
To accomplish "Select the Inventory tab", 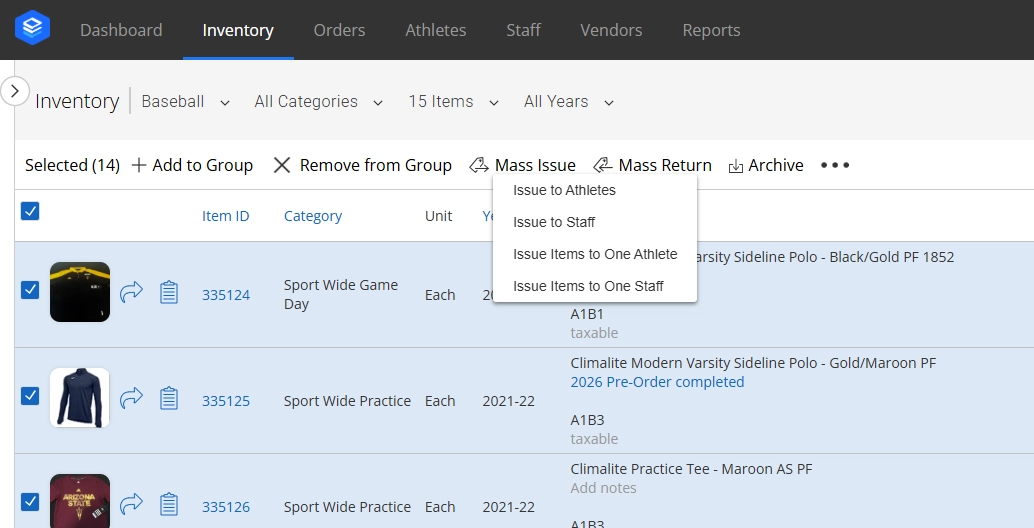I will [237, 30].
